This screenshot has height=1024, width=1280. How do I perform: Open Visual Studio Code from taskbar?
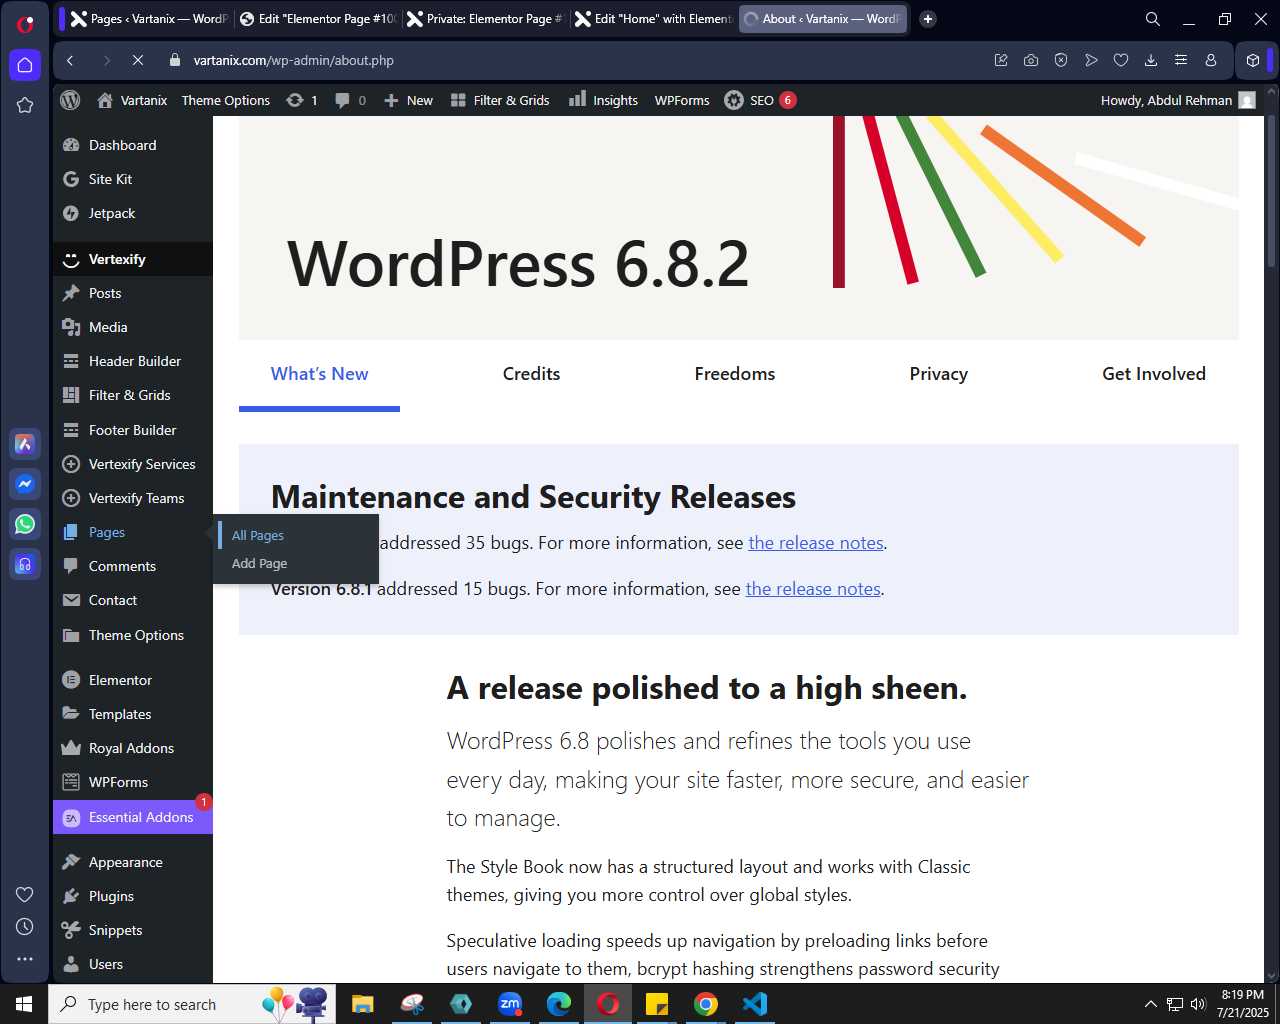755,1004
